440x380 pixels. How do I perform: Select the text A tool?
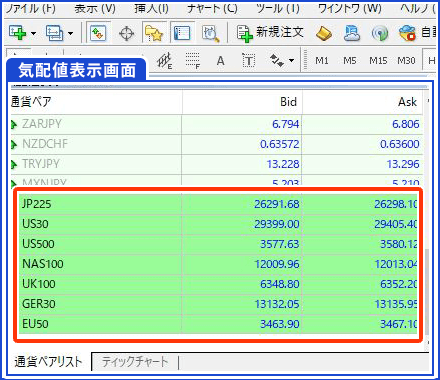coord(220,61)
